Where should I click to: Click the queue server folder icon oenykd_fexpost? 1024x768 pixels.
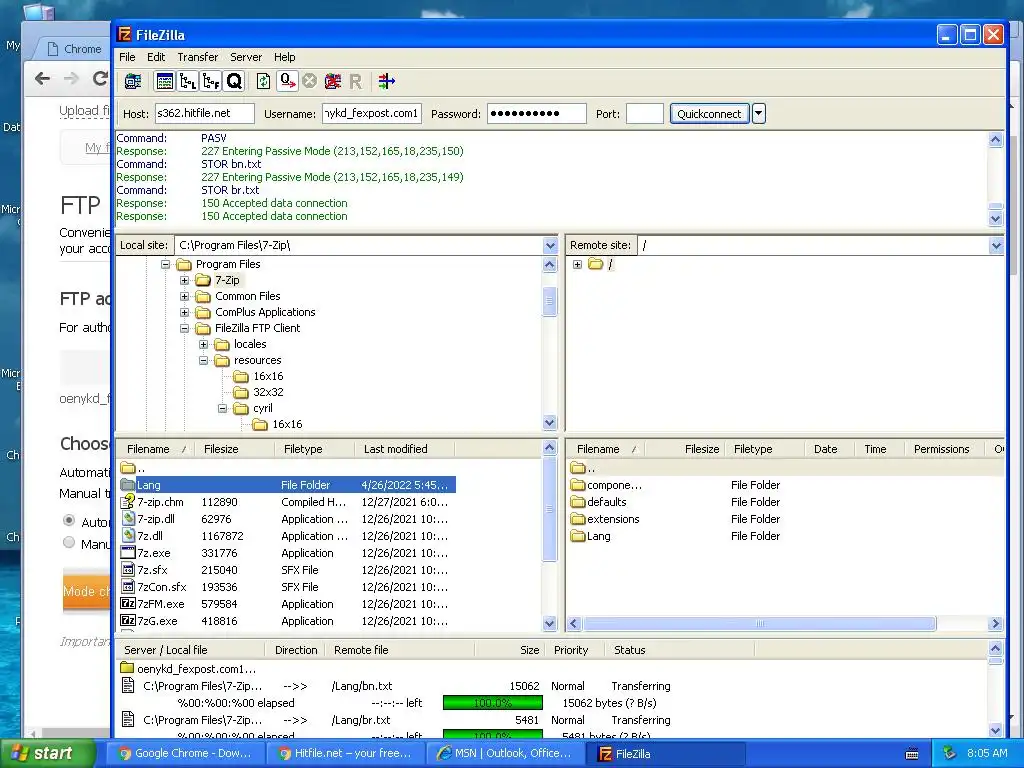tap(127, 668)
